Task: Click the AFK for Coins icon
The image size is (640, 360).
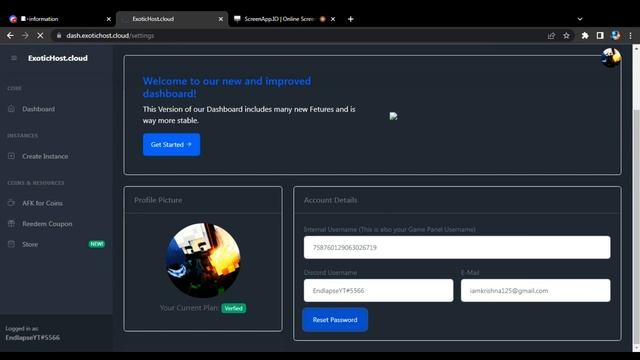Action: tap(11, 203)
